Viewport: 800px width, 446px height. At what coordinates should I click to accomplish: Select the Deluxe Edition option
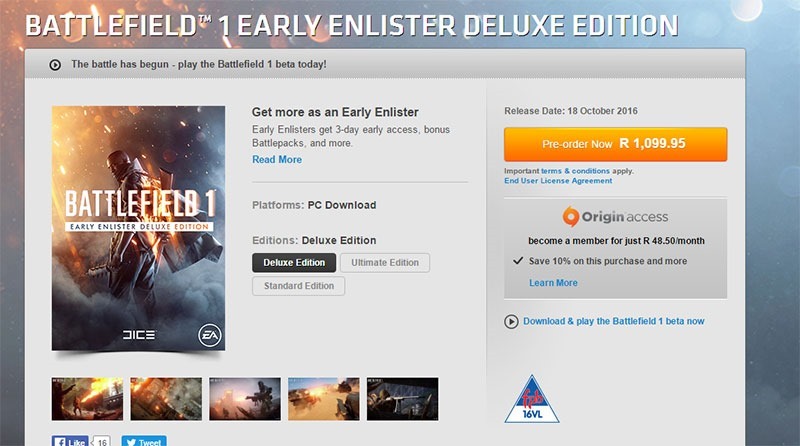[294, 263]
